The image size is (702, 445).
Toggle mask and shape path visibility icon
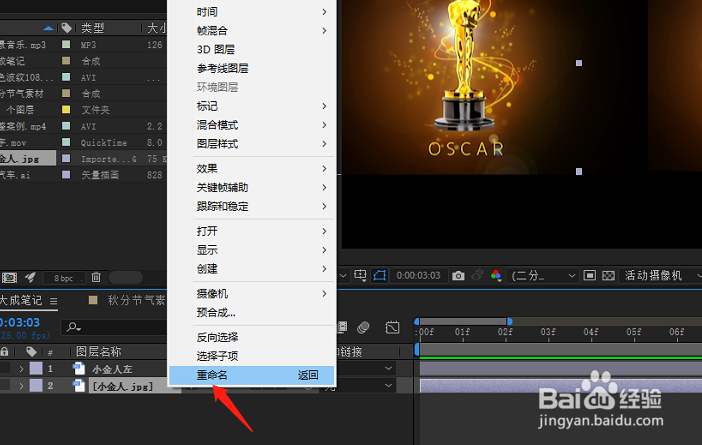(x=380, y=275)
